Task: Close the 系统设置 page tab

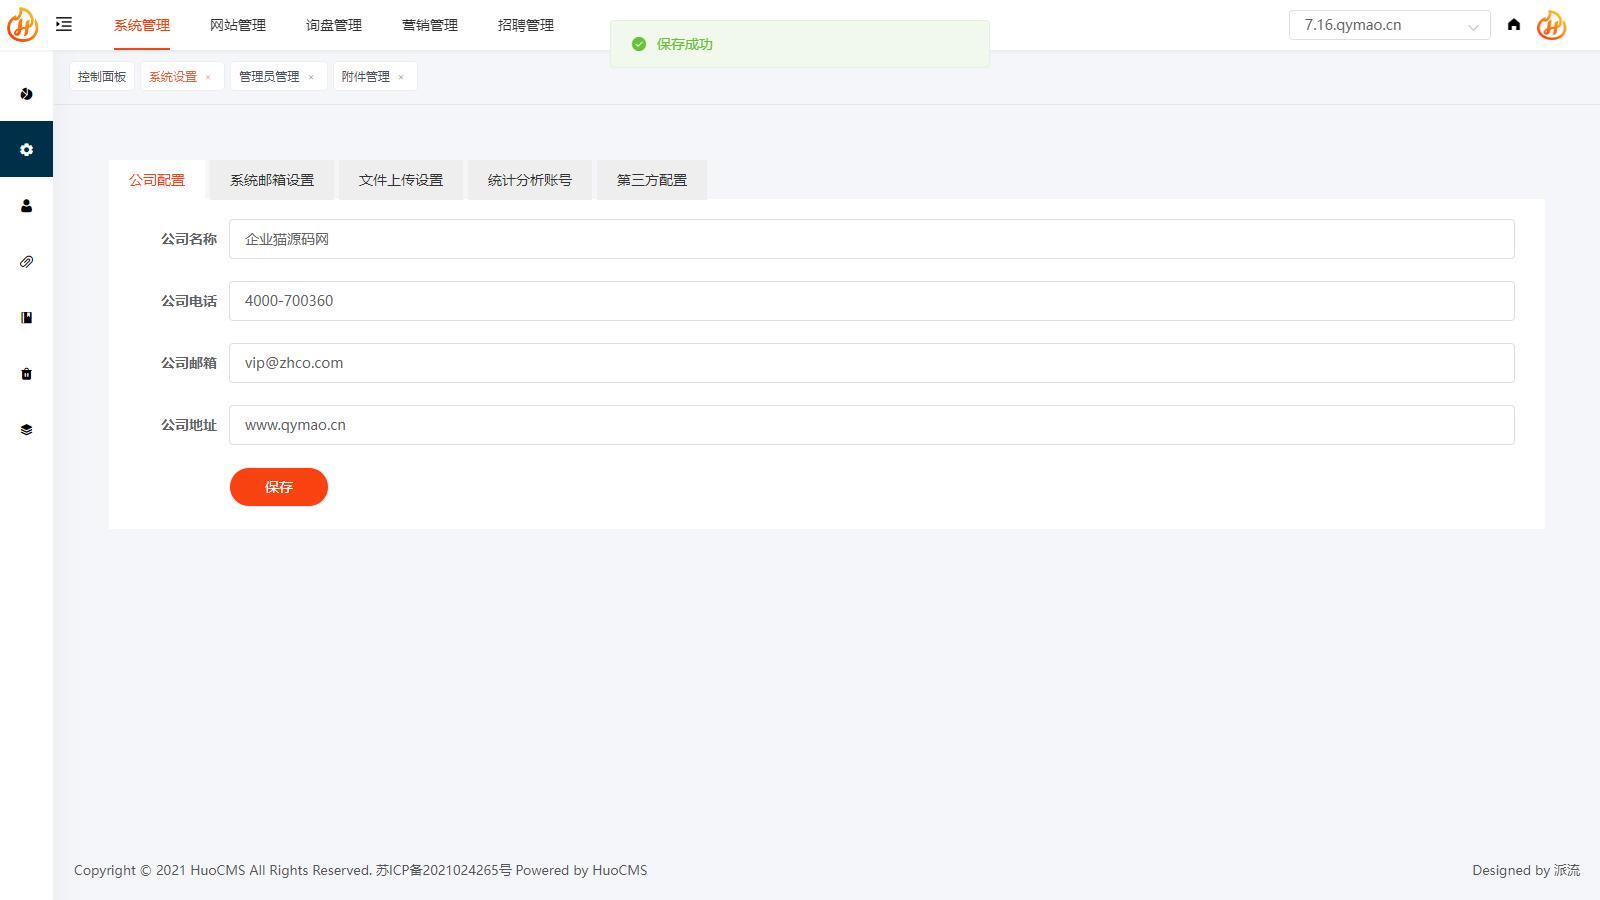Action: point(208,77)
